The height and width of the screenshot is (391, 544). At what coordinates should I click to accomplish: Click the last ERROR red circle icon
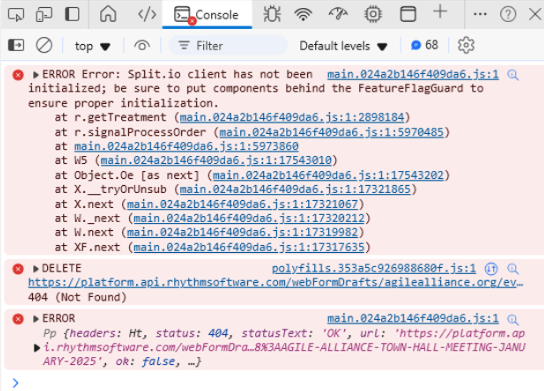(18, 319)
